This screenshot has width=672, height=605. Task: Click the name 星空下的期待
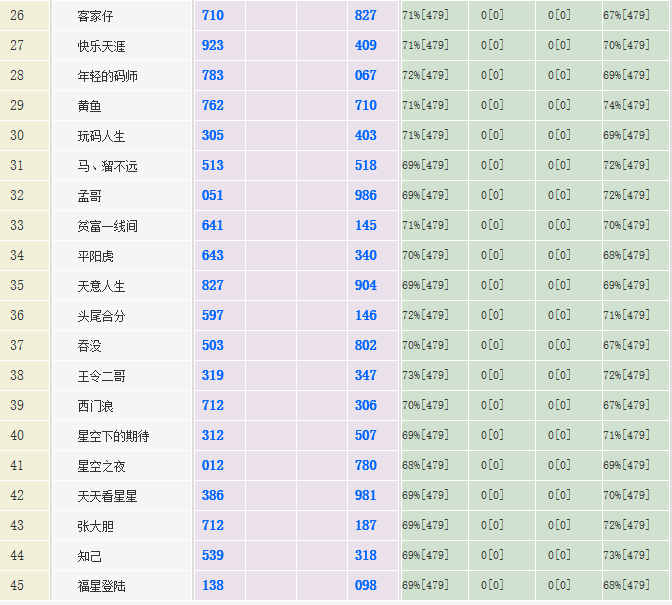[x=114, y=436]
